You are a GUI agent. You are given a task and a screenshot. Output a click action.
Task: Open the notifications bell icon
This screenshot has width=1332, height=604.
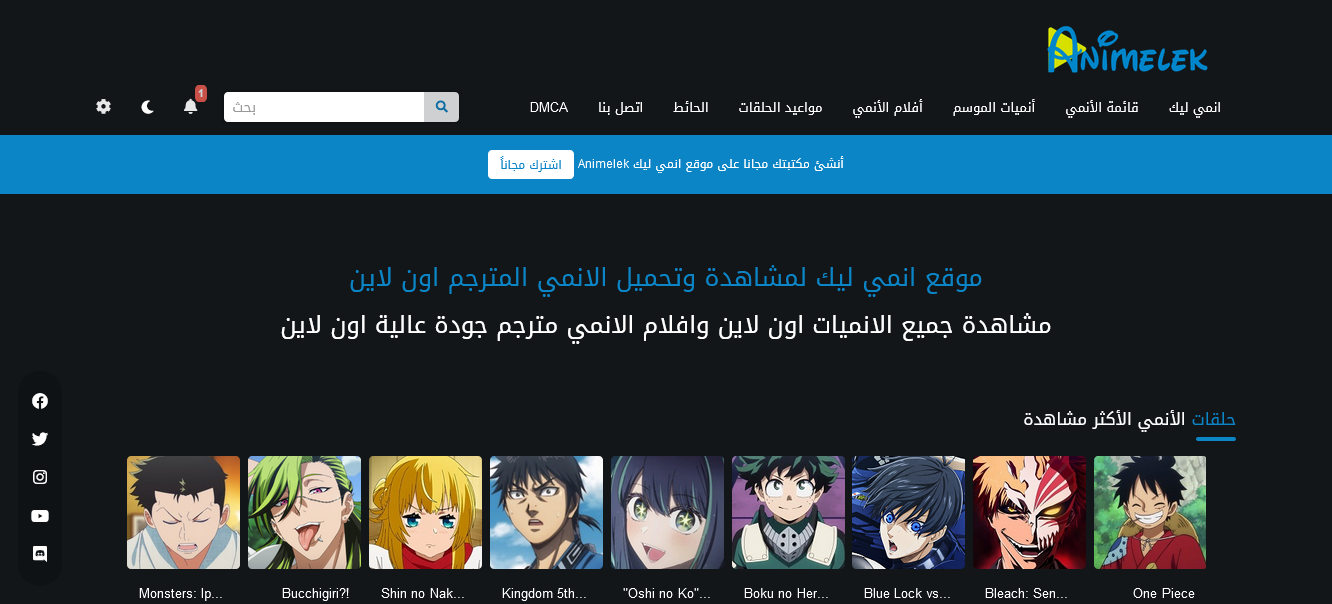point(191,106)
